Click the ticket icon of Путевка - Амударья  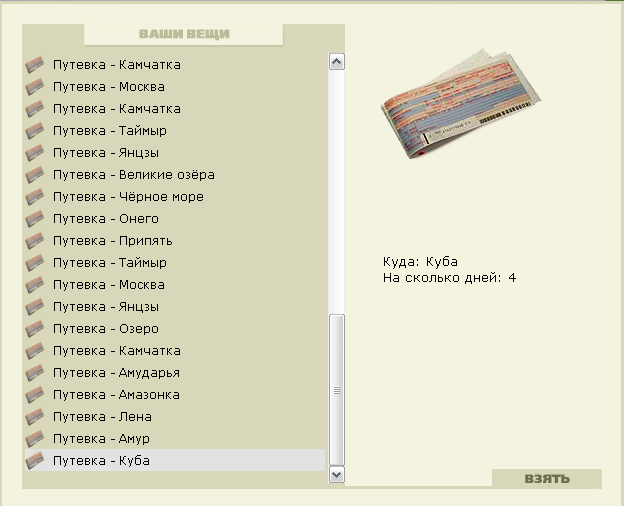(x=35, y=373)
